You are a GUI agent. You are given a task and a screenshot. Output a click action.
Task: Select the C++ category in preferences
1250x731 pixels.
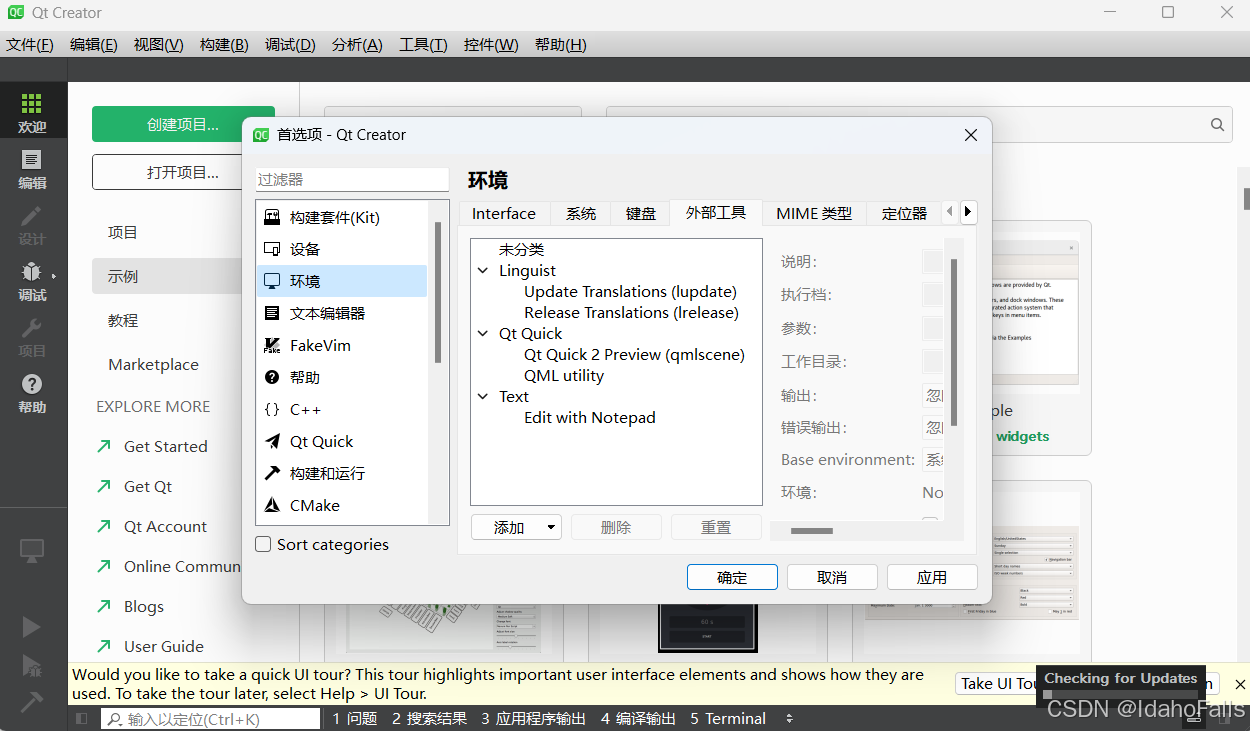pyautogui.click(x=342, y=409)
